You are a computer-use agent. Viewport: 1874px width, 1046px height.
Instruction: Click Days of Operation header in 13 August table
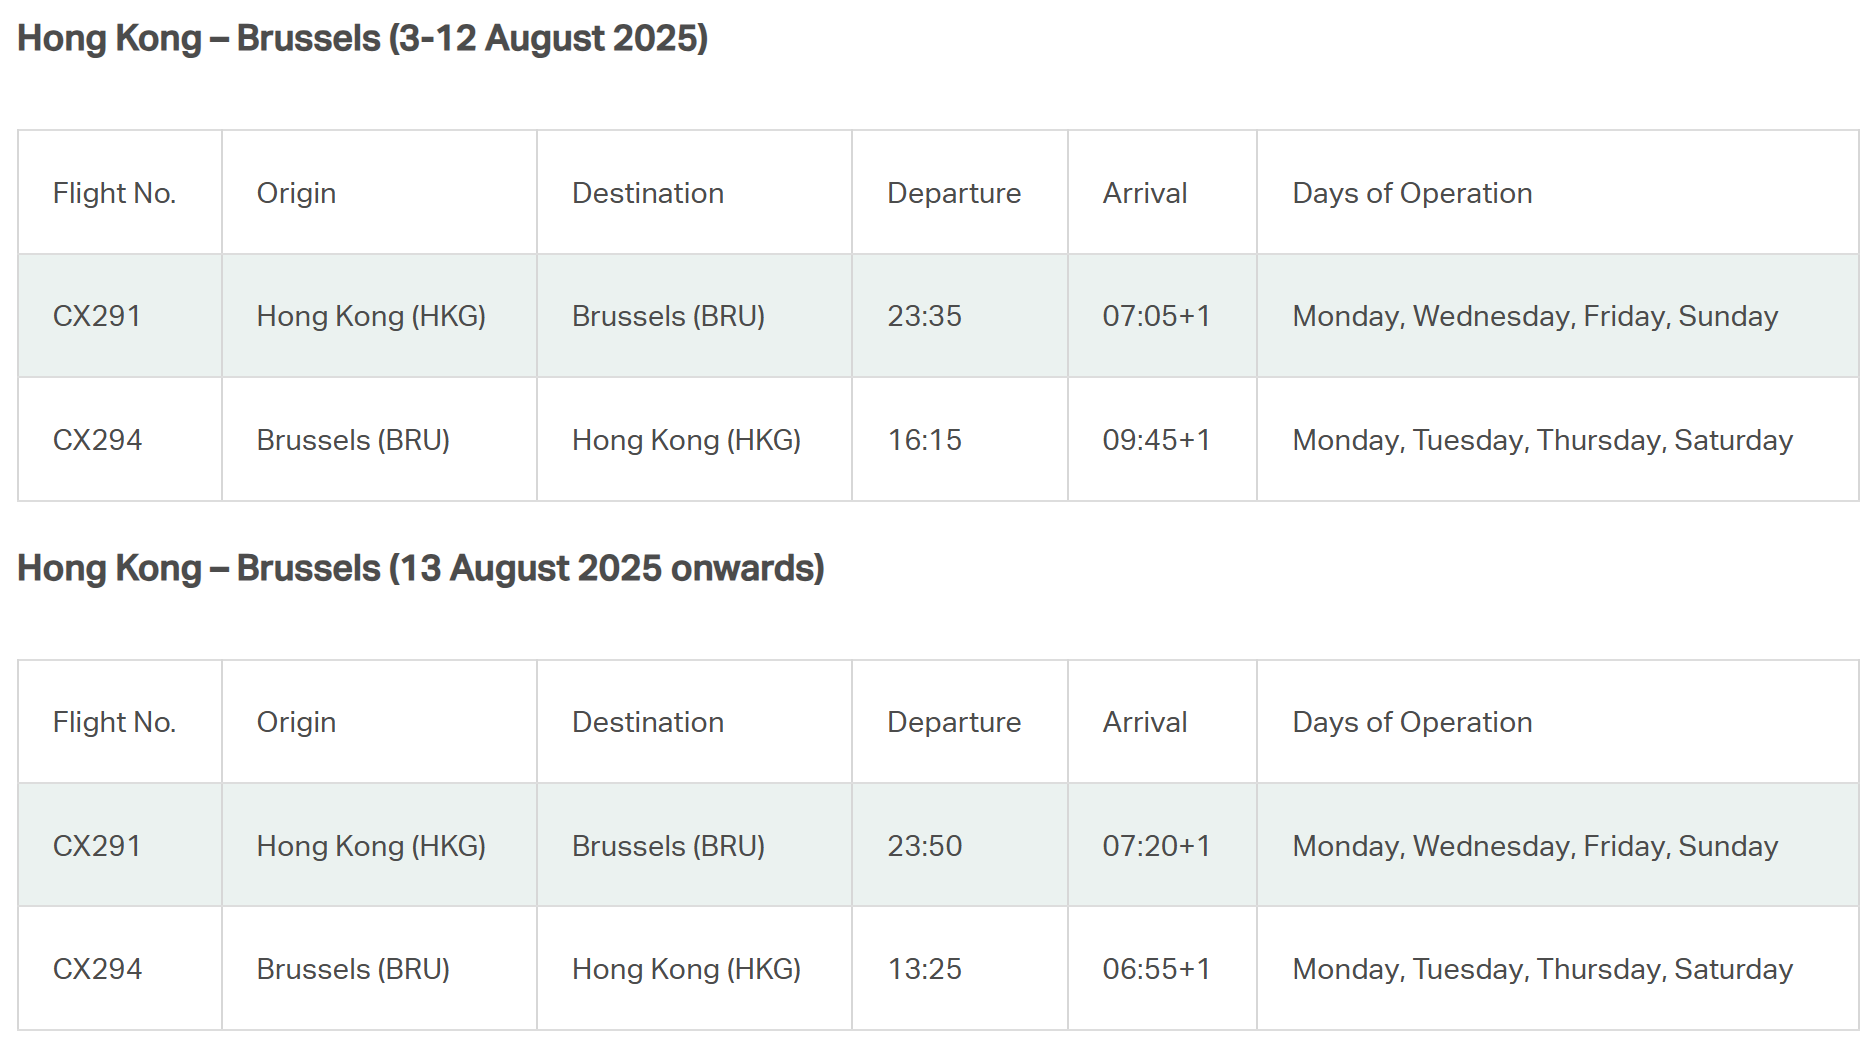pyautogui.click(x=1411, y=722)
